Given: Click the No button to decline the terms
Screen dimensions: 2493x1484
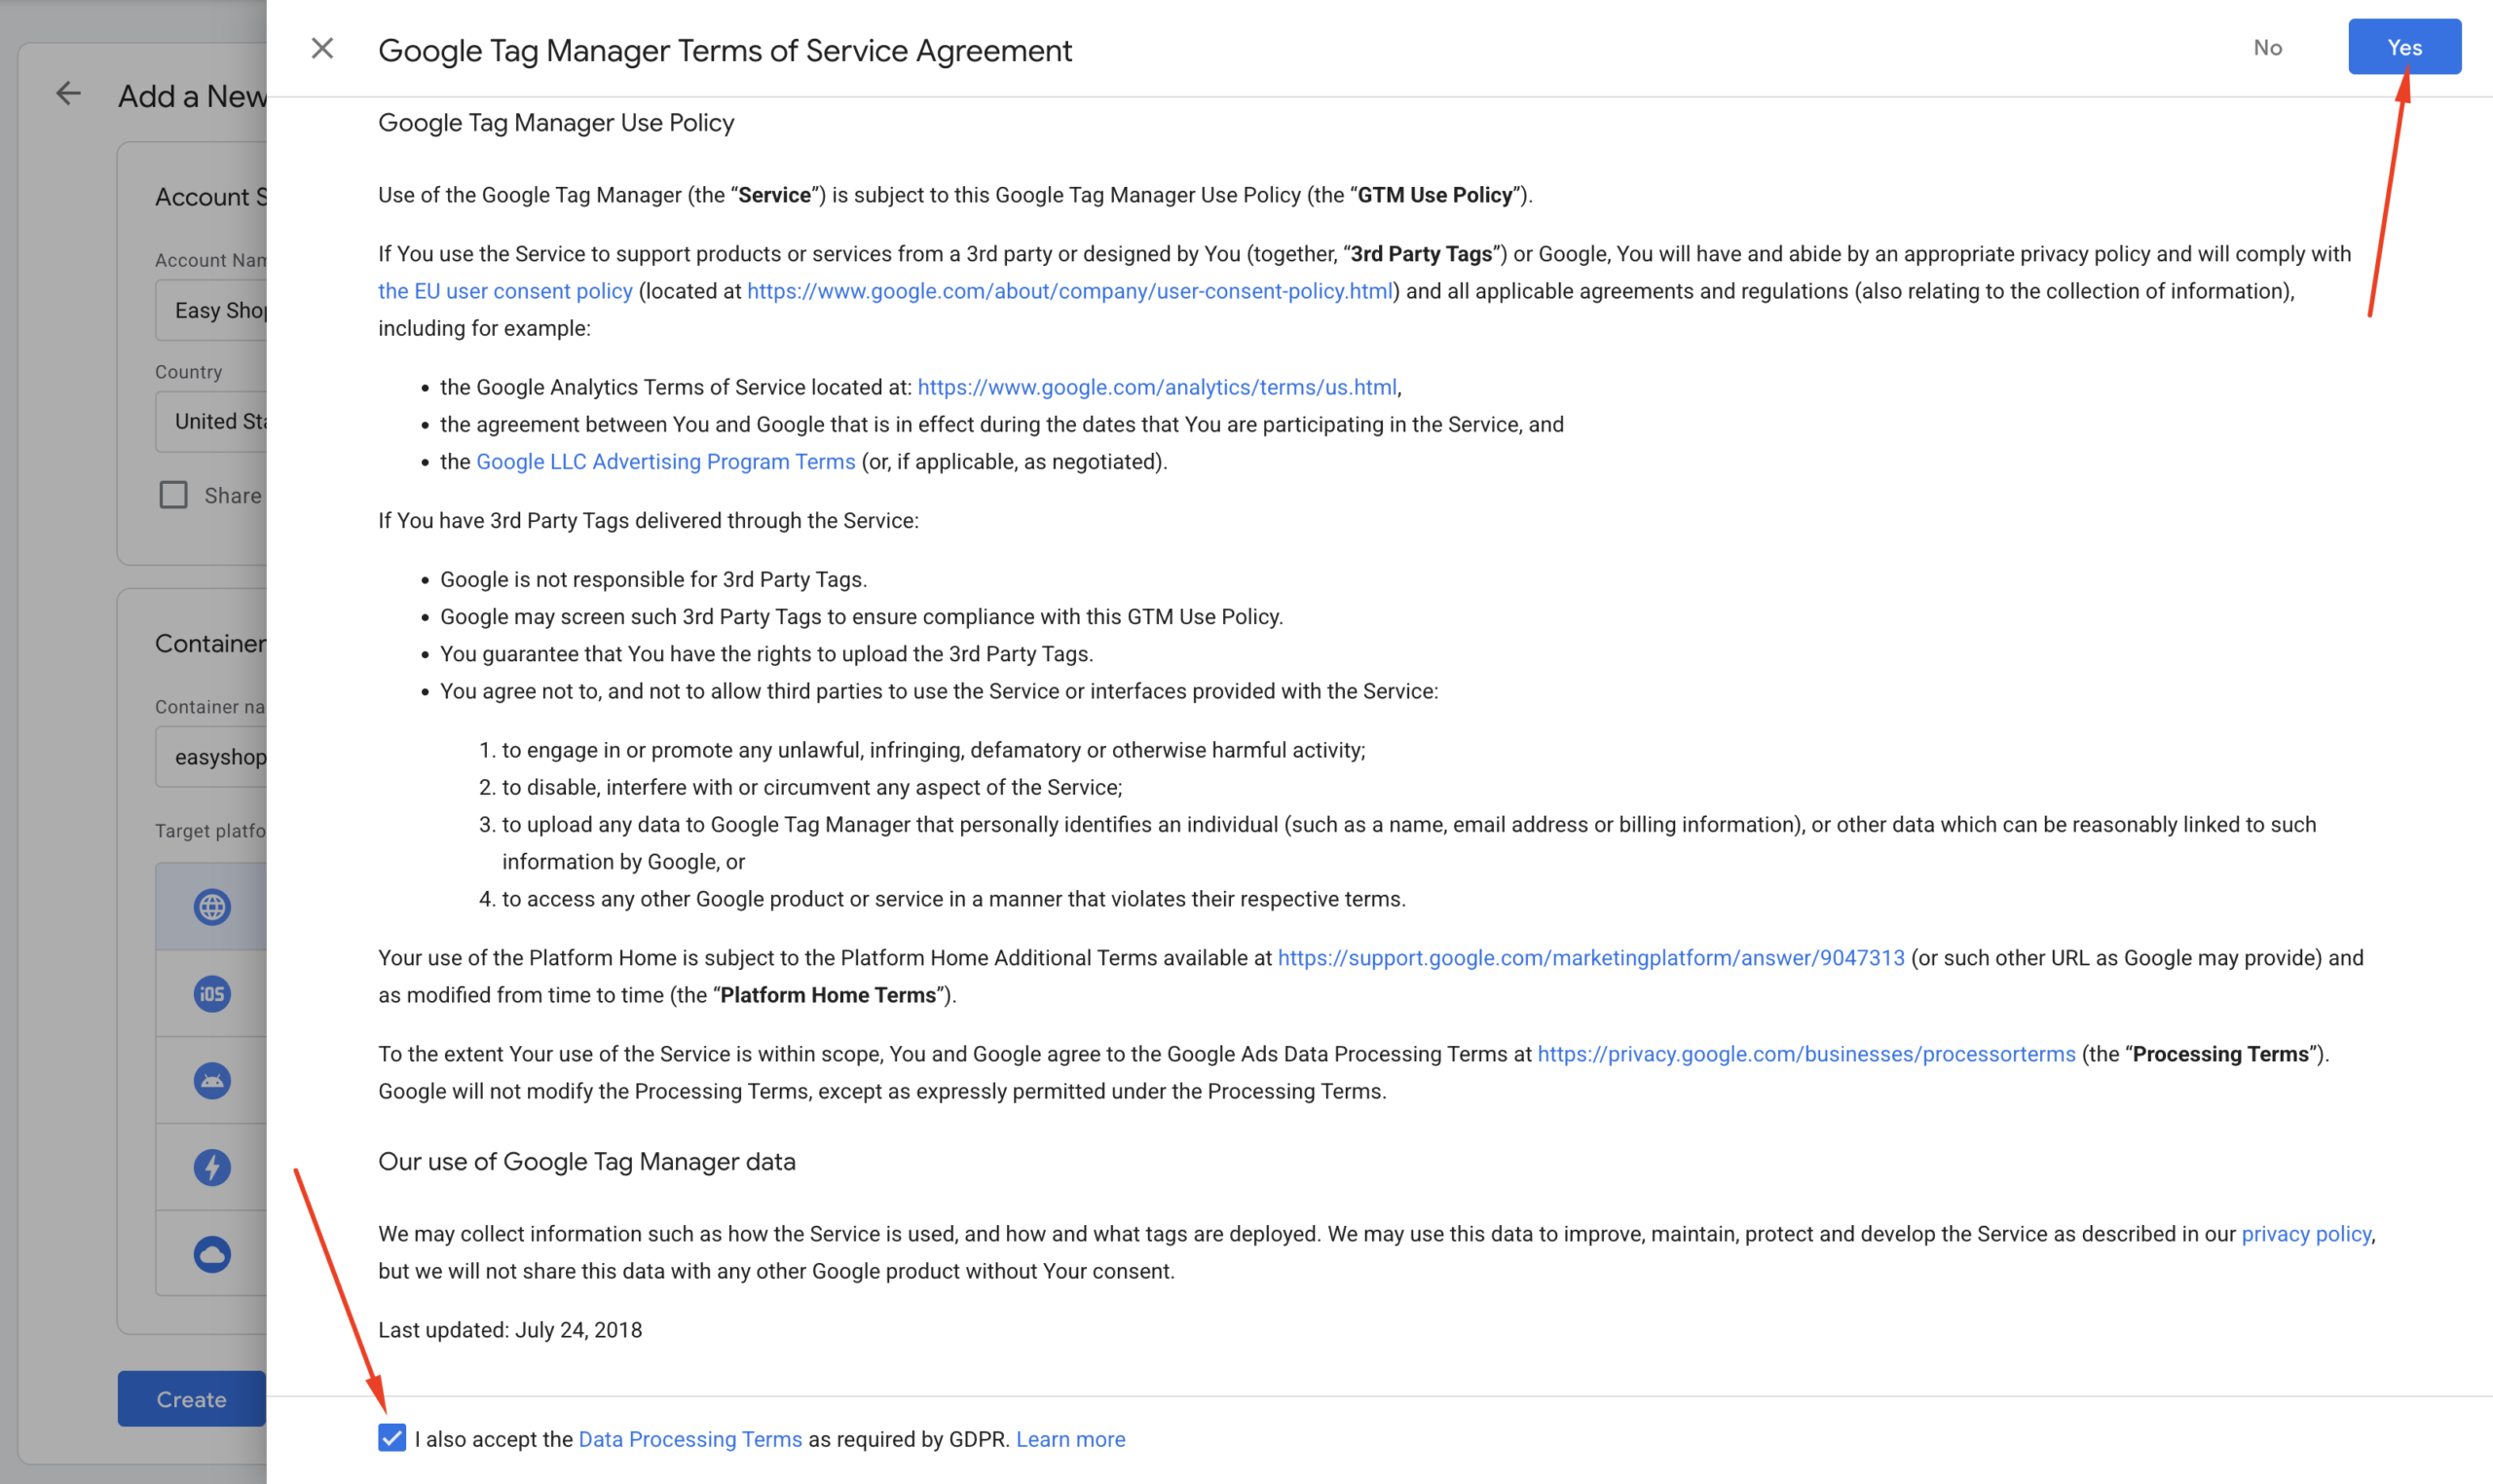Looking at the screenshot, I should (x=2267, y=48).
